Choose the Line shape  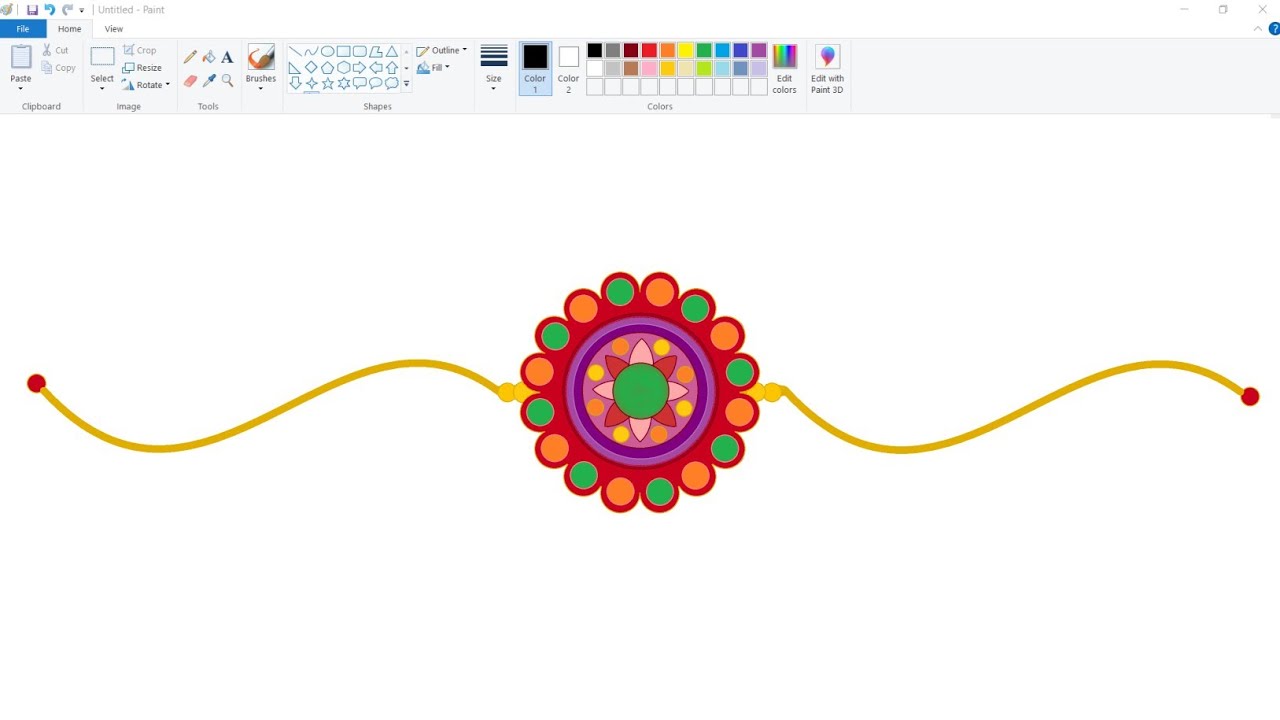point(295,51)
